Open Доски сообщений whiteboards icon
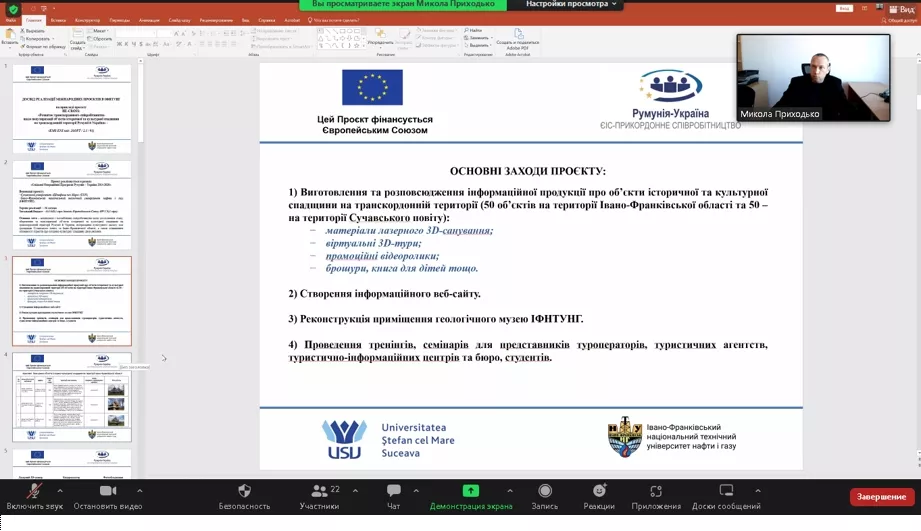The height and width of the screenshot is (531, 921). click(x=726, y=492)
